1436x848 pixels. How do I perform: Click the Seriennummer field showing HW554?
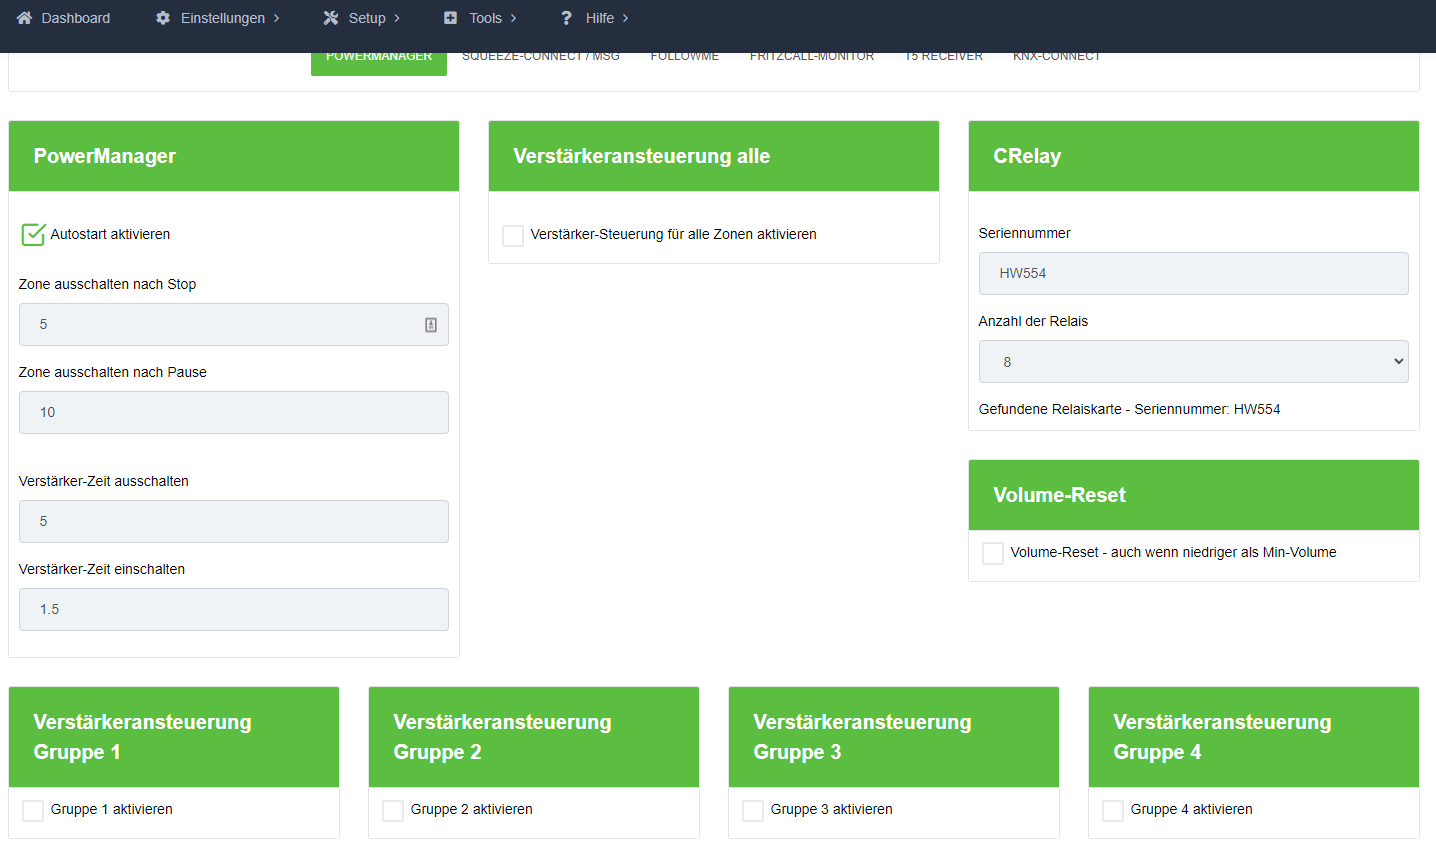[x=1193, y=274]
